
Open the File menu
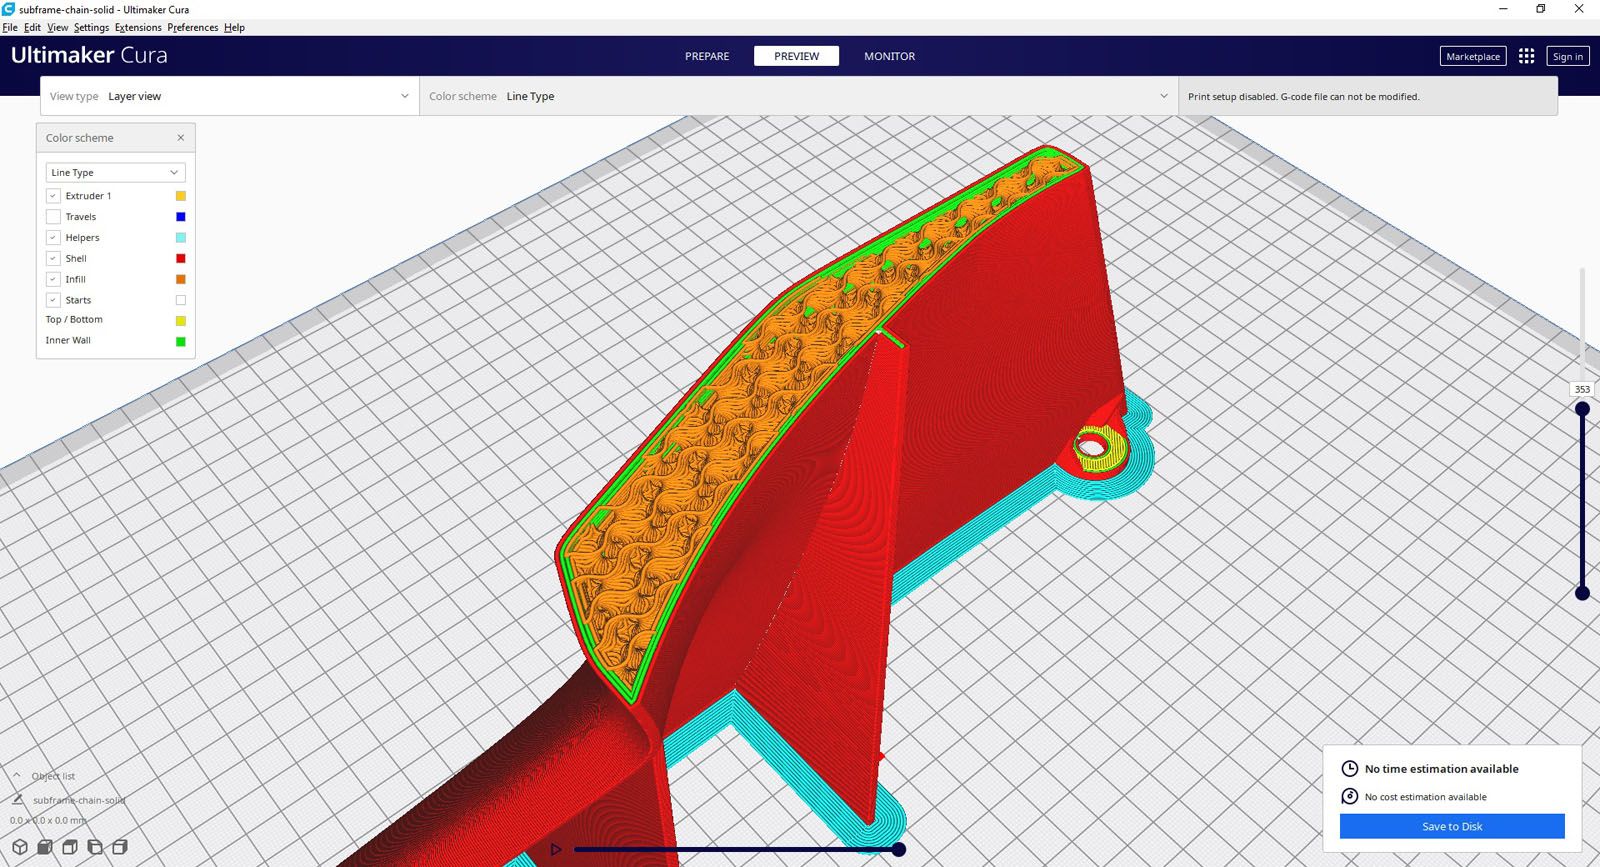coord(10,27)
